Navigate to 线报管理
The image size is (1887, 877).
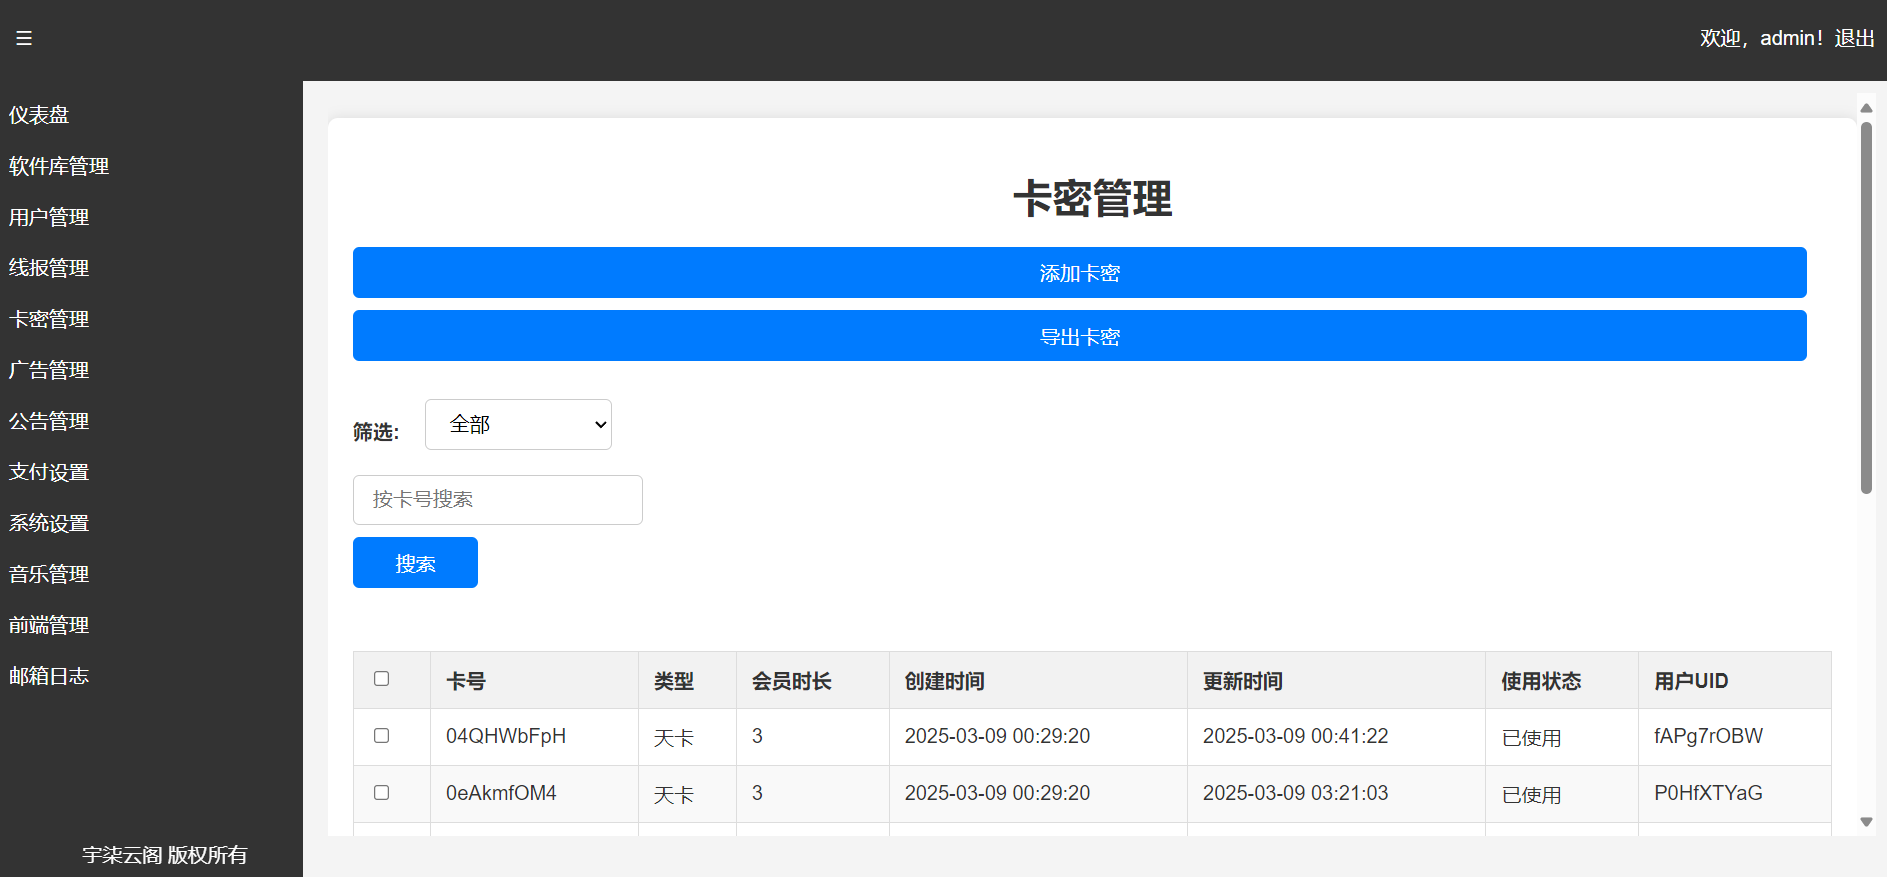pos(49,268)
